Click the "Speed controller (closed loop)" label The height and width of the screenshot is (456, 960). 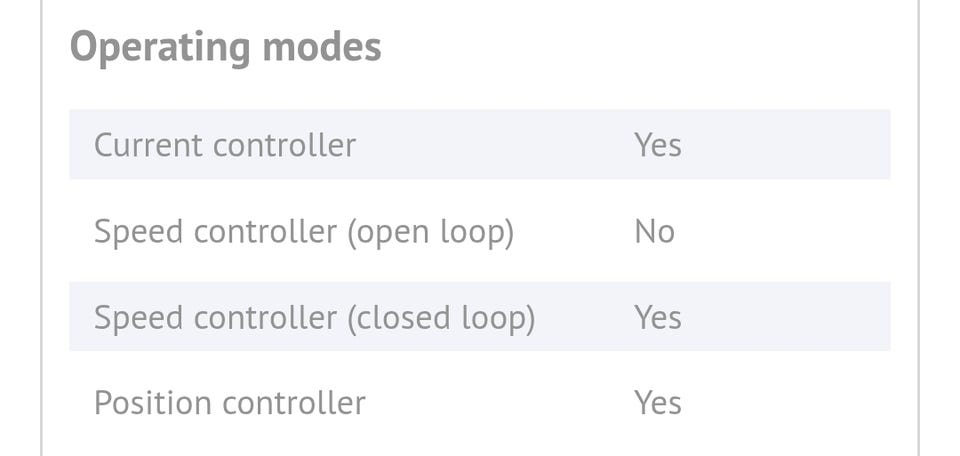(314, 318)
